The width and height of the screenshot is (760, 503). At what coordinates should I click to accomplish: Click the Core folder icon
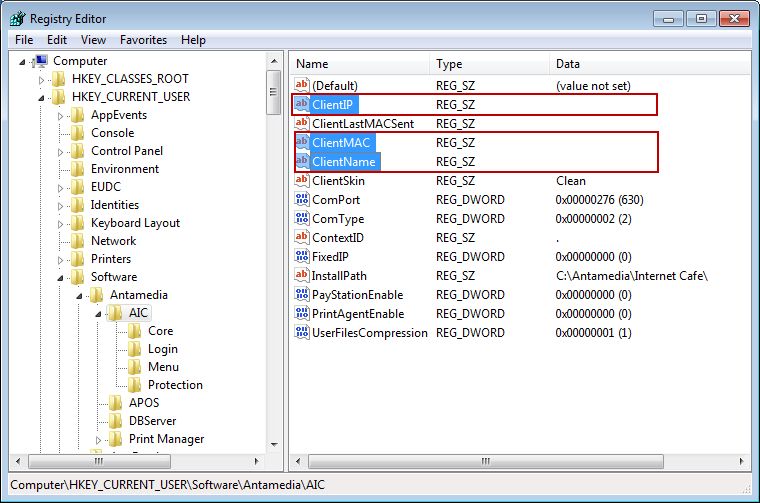(x=135, y=331)
